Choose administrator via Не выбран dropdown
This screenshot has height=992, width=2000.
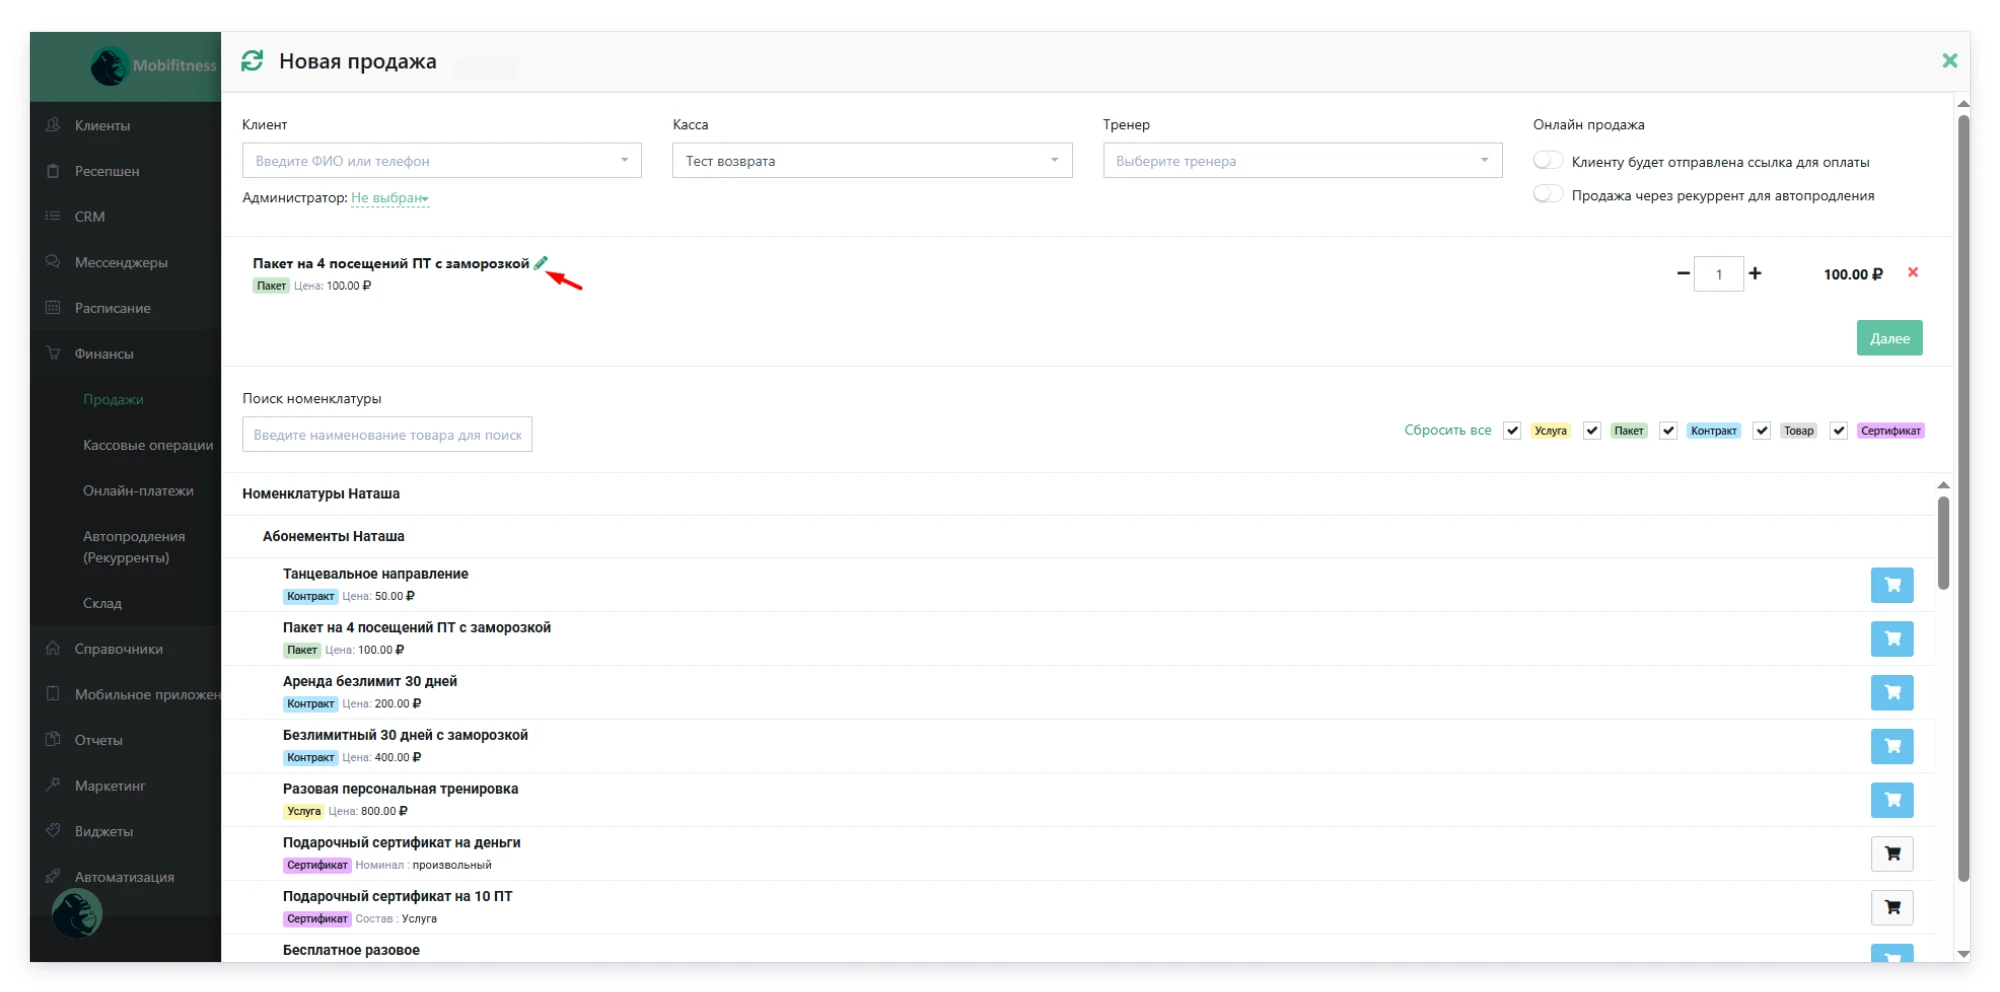pos(390,198)
